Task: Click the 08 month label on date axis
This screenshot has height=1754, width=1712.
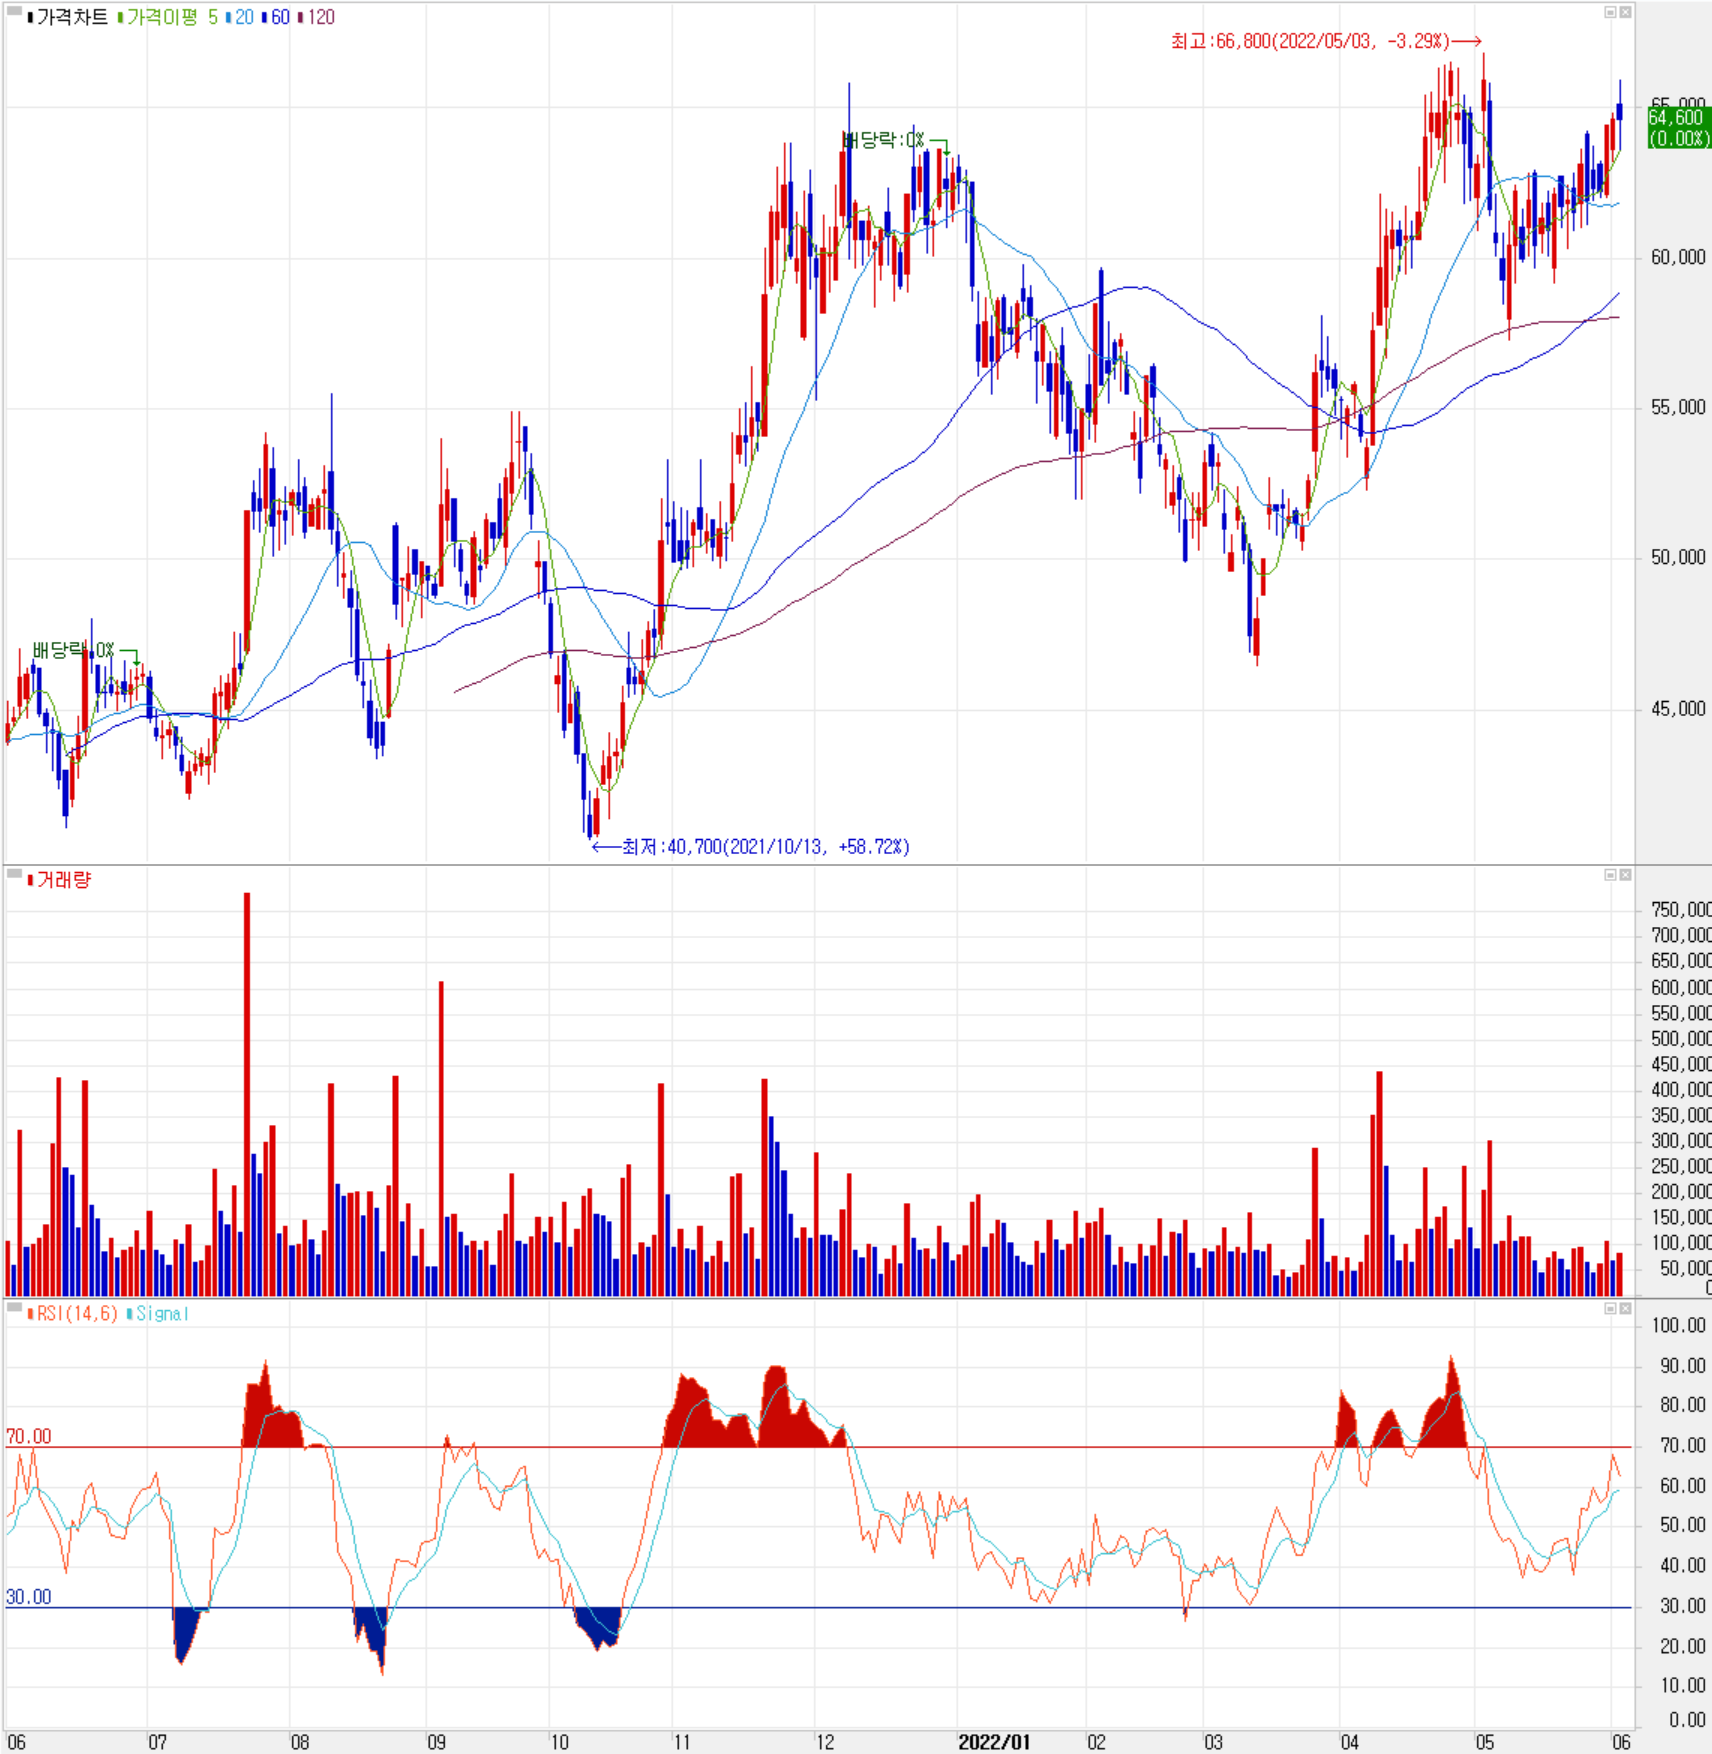Action: coord(300,1742)
